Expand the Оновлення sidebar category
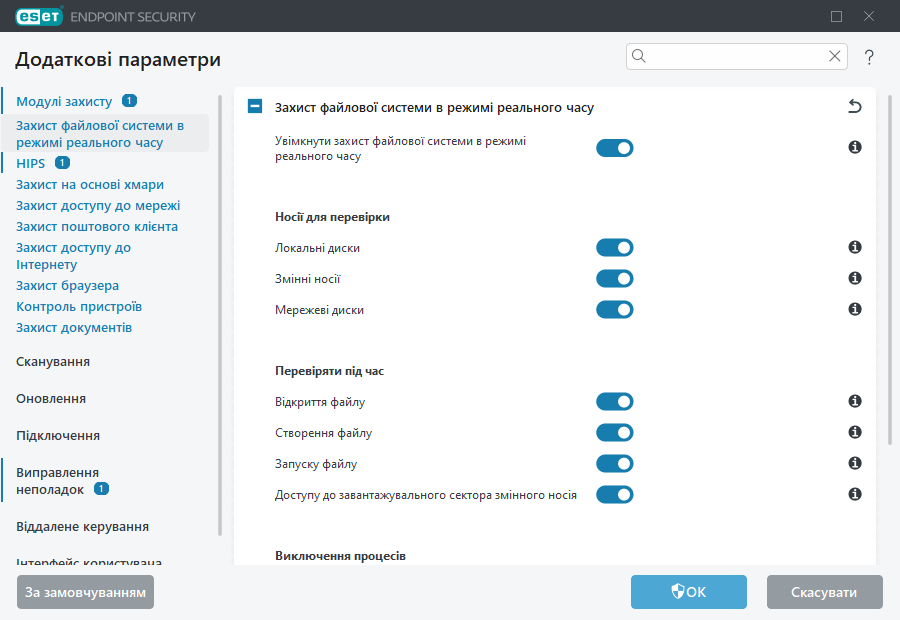The width and height of the screenshot is (900, 620). tap(51, 399)
